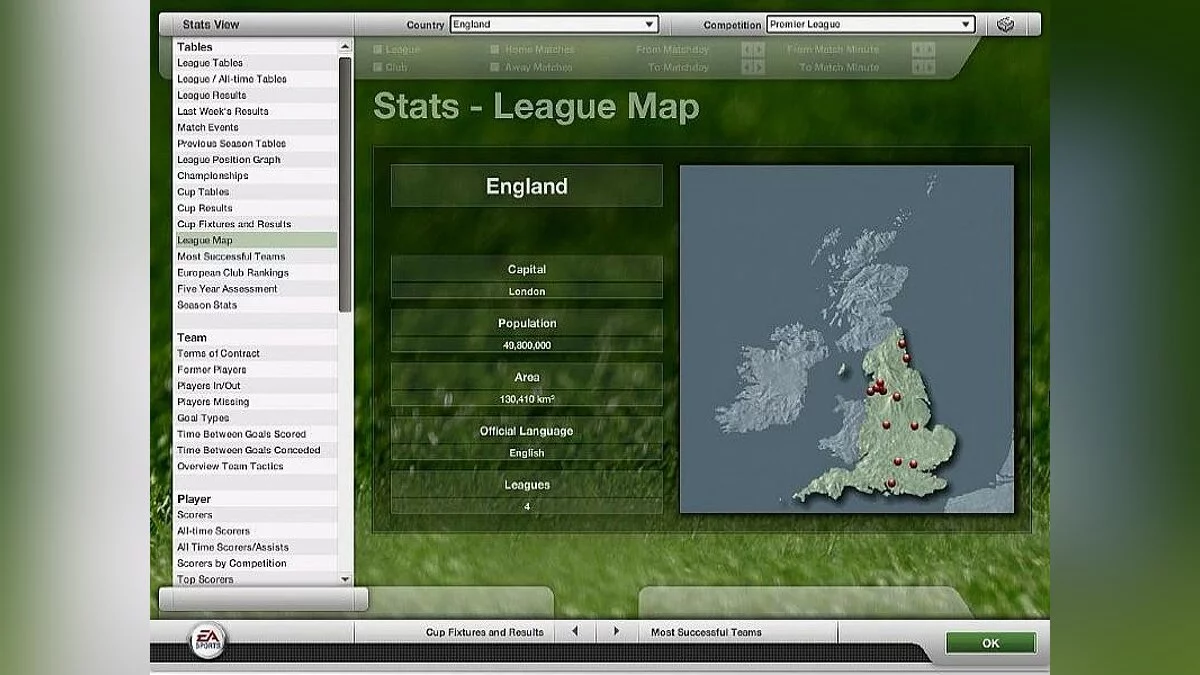Adjust the From Matchday stepper

[x=753, y=49]
